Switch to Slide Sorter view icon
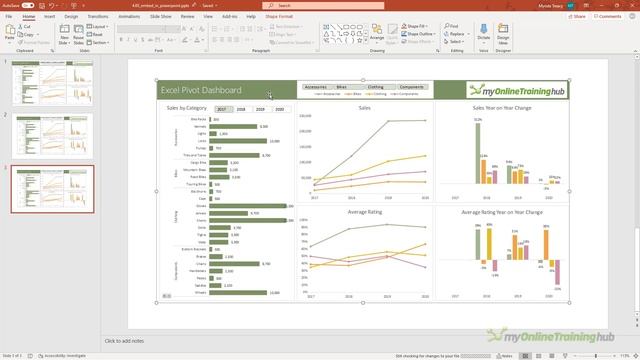This screenshot has height=360, width=640. click(x=539, y=356)
